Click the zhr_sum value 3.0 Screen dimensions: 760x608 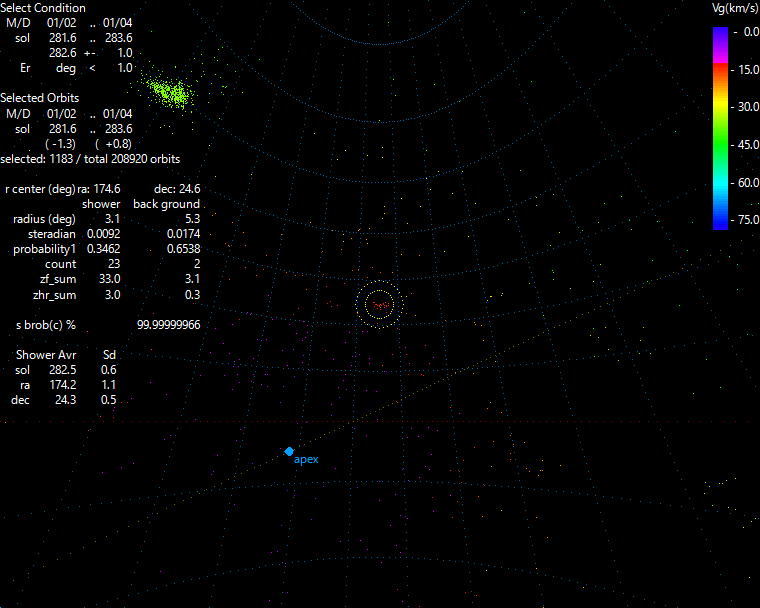pos(112,295)
